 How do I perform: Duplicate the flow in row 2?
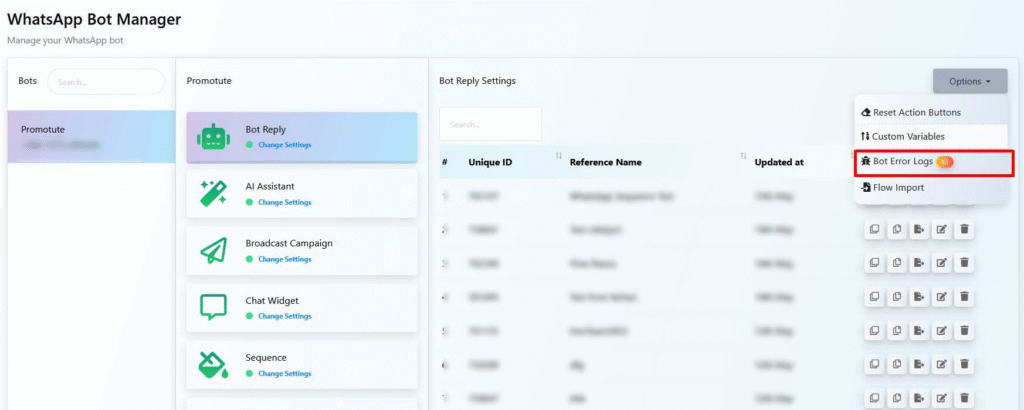coord(874,229)
